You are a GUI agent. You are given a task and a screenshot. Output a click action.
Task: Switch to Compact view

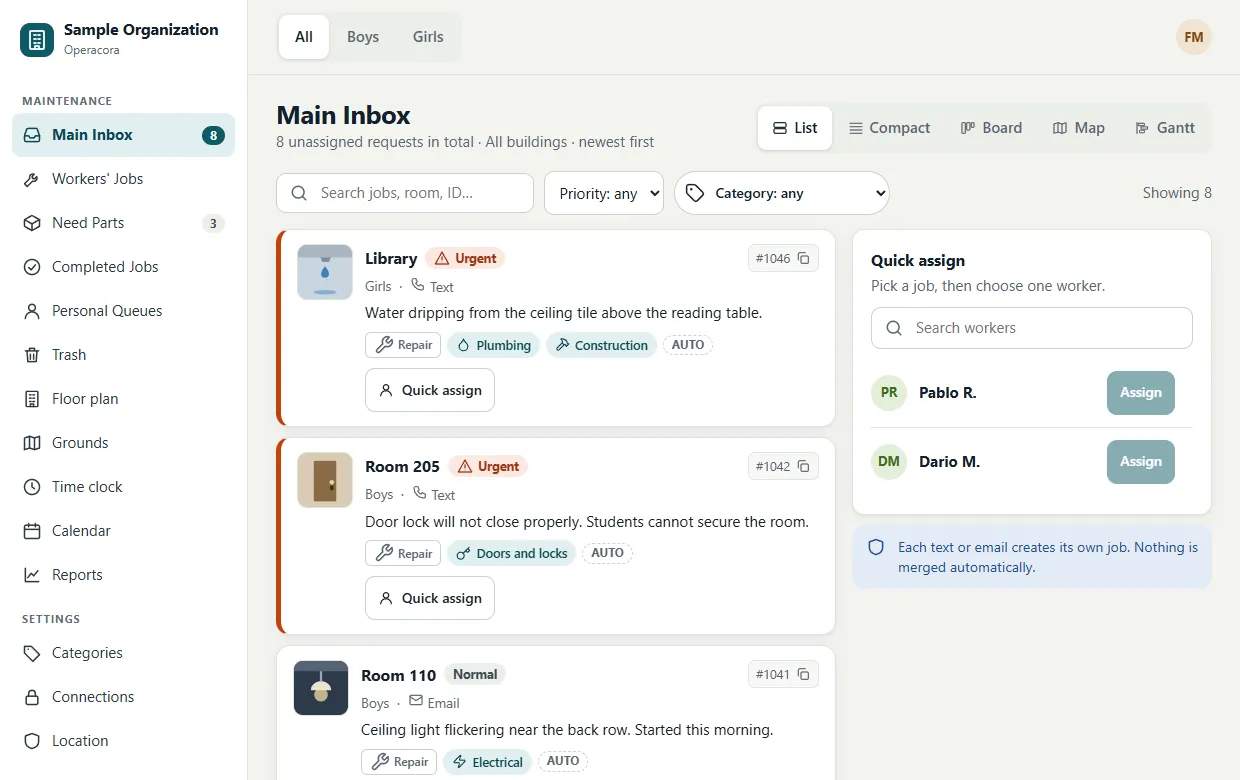click(x=889, y=128)
